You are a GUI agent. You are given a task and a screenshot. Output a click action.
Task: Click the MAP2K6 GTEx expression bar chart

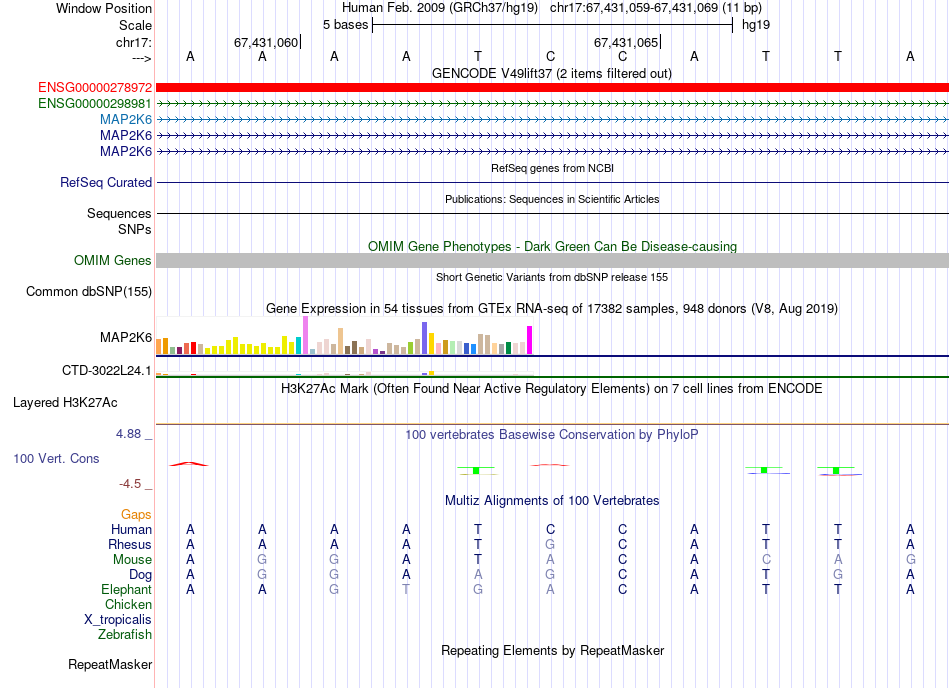point(344,336)
